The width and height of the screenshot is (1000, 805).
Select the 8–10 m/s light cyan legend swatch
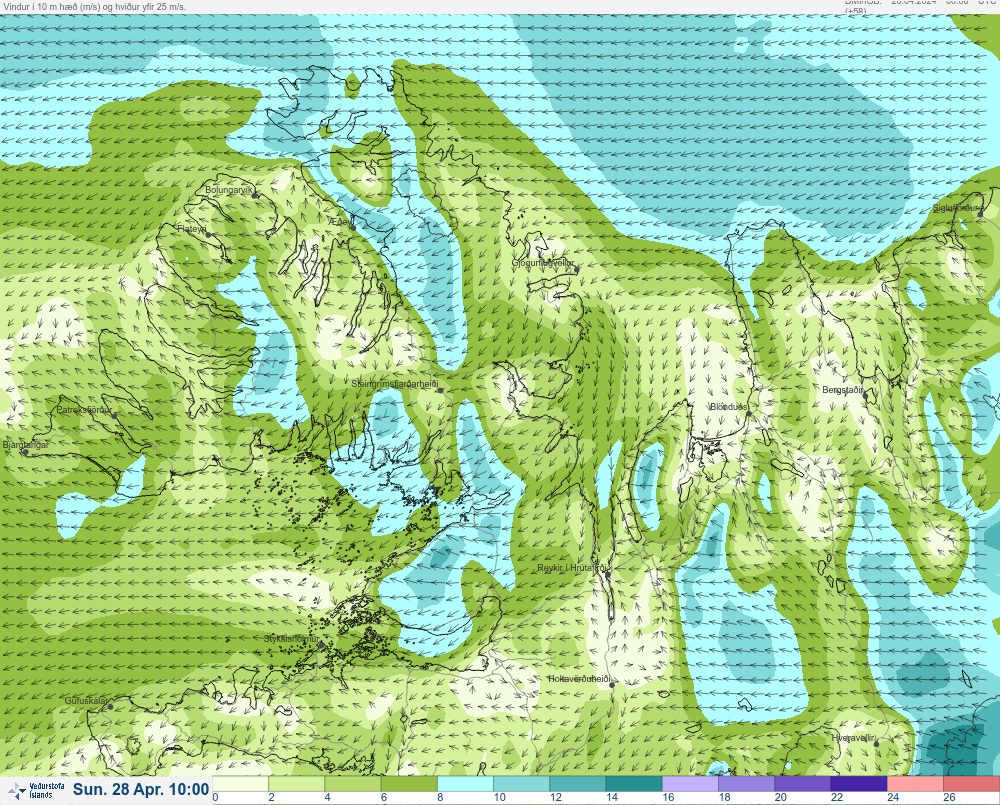tap(466, 783)
